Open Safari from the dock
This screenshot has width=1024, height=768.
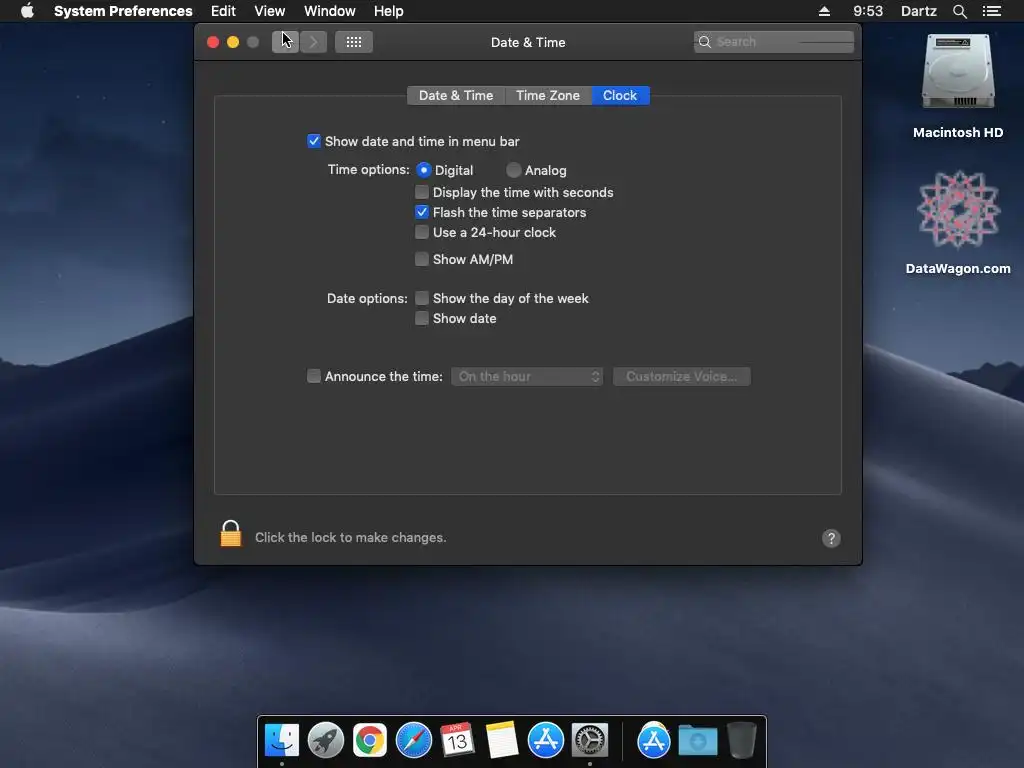(414, 740)
